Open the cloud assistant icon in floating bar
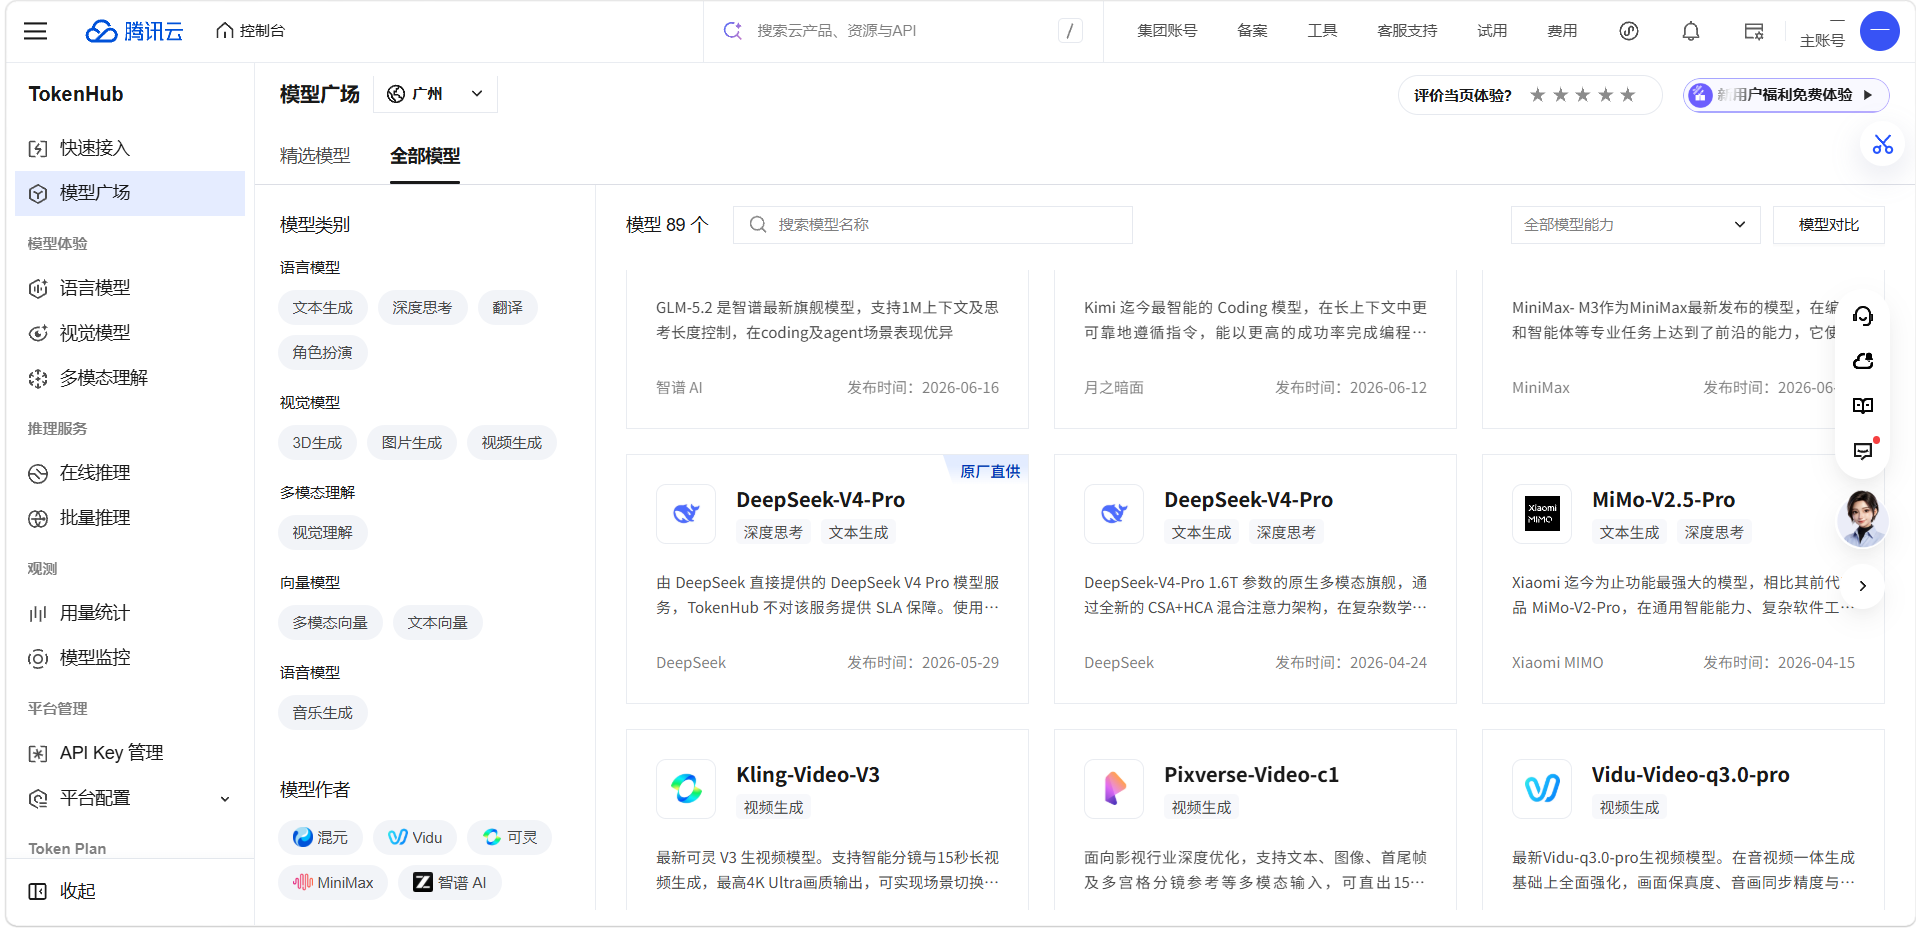 pos(1863,361)
